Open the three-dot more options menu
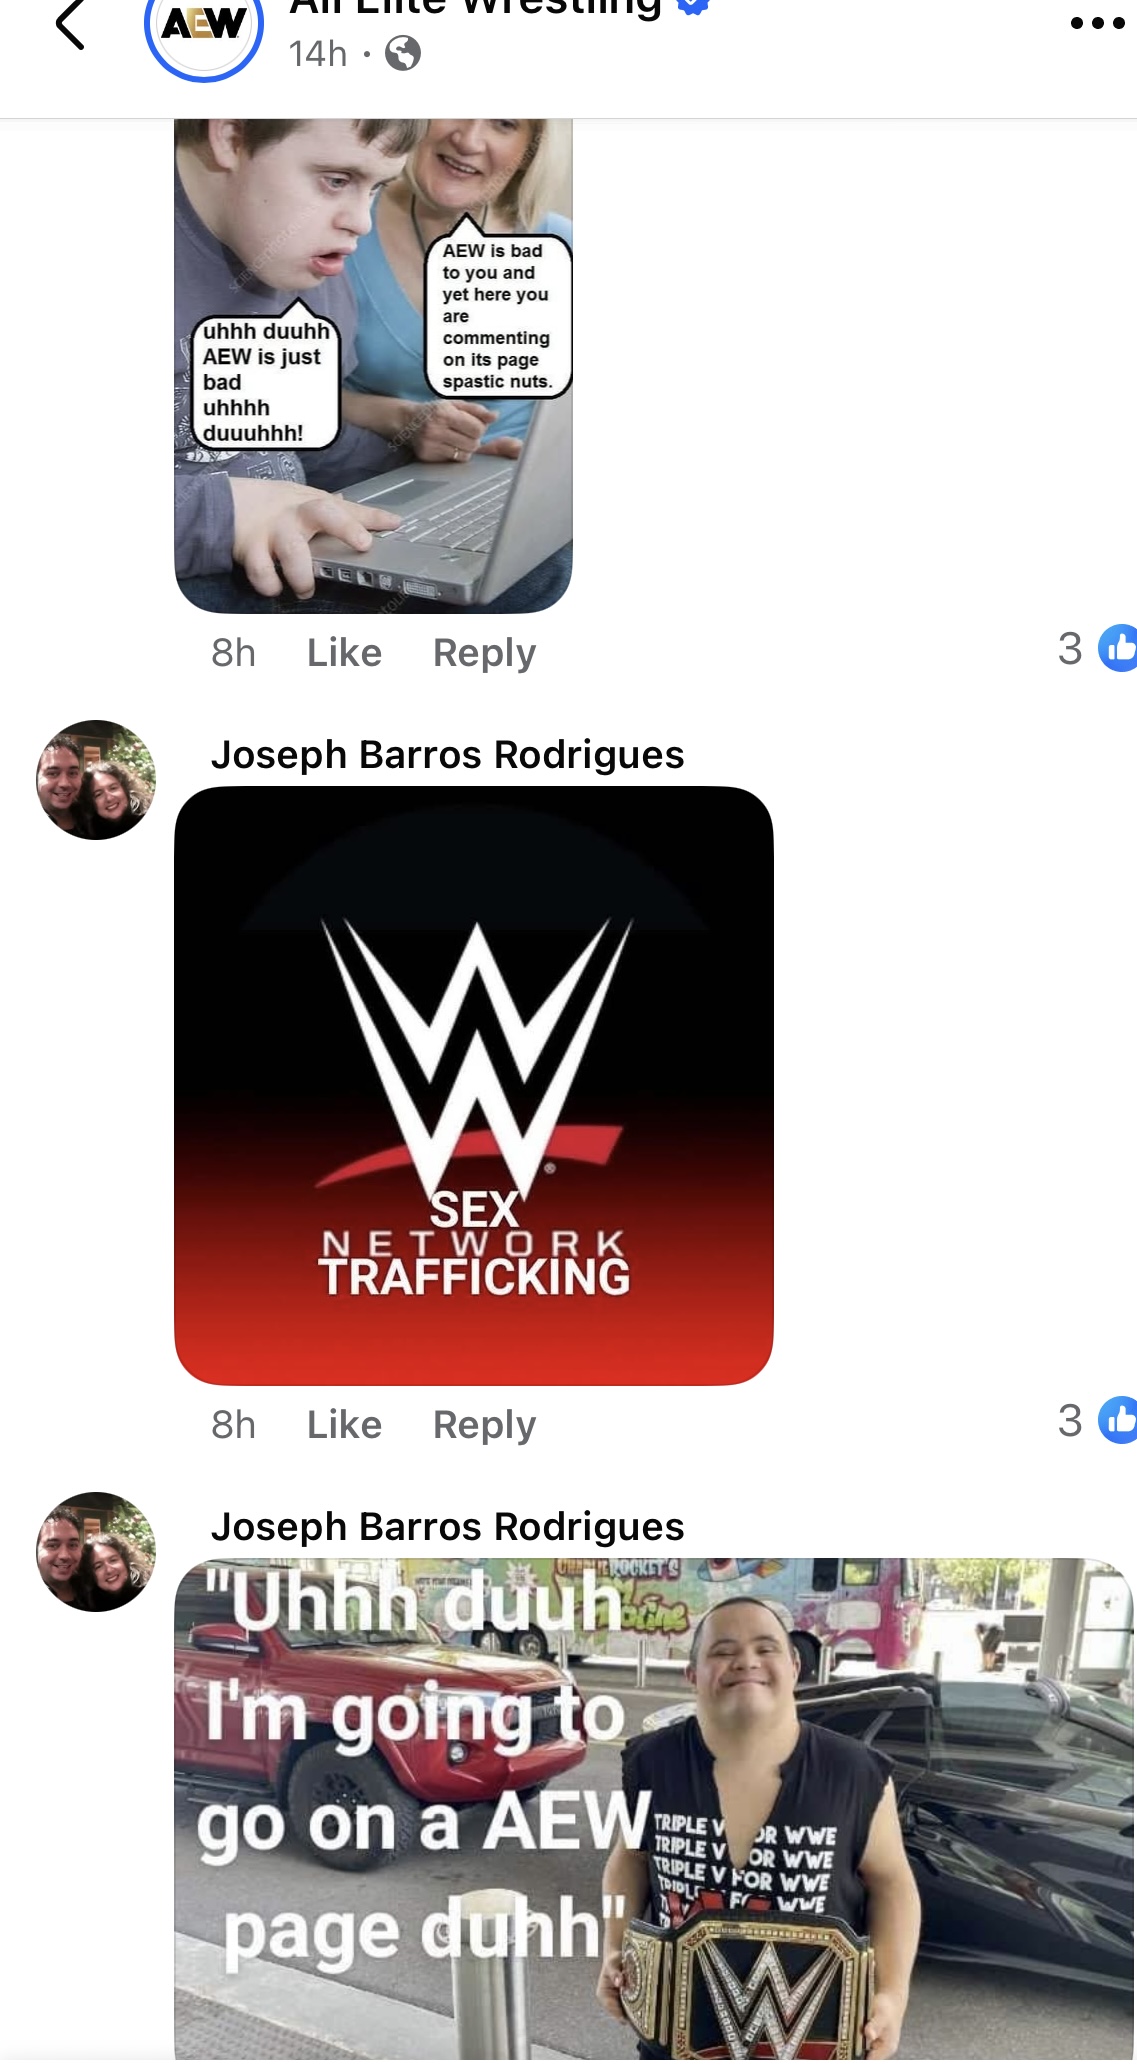Viewport: 1137px width, 2067px height. [x=1097, y=23]
